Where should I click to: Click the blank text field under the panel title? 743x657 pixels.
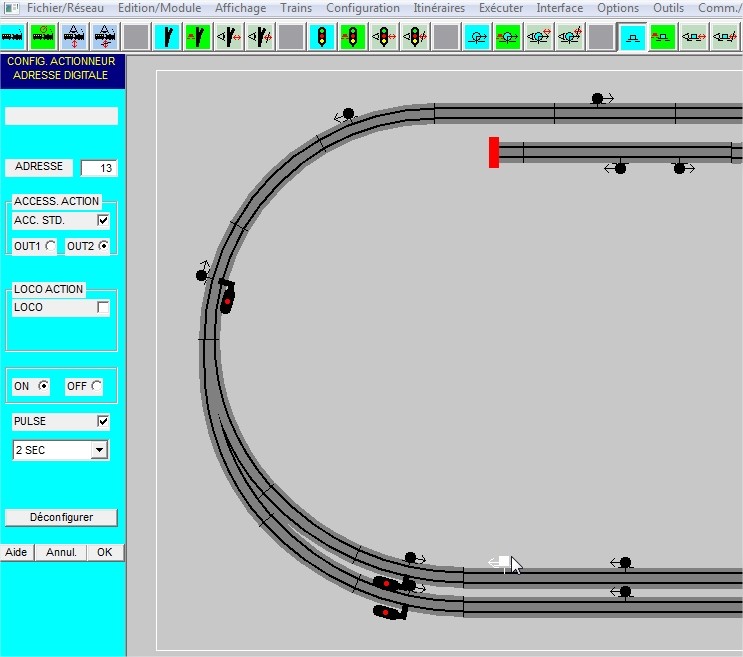click(x=61, y=116)
